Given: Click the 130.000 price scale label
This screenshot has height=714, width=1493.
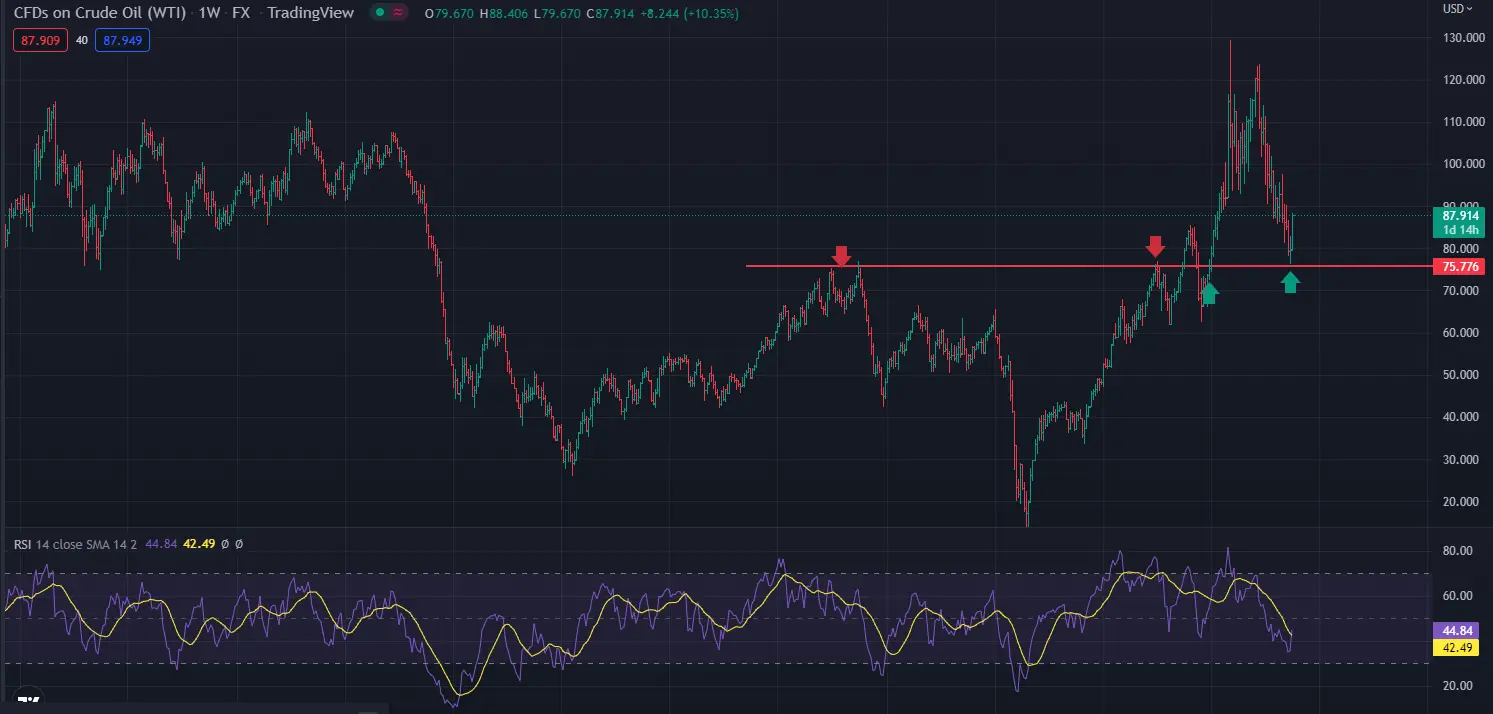Looking at the screenshot, I should pos(1459,38).
